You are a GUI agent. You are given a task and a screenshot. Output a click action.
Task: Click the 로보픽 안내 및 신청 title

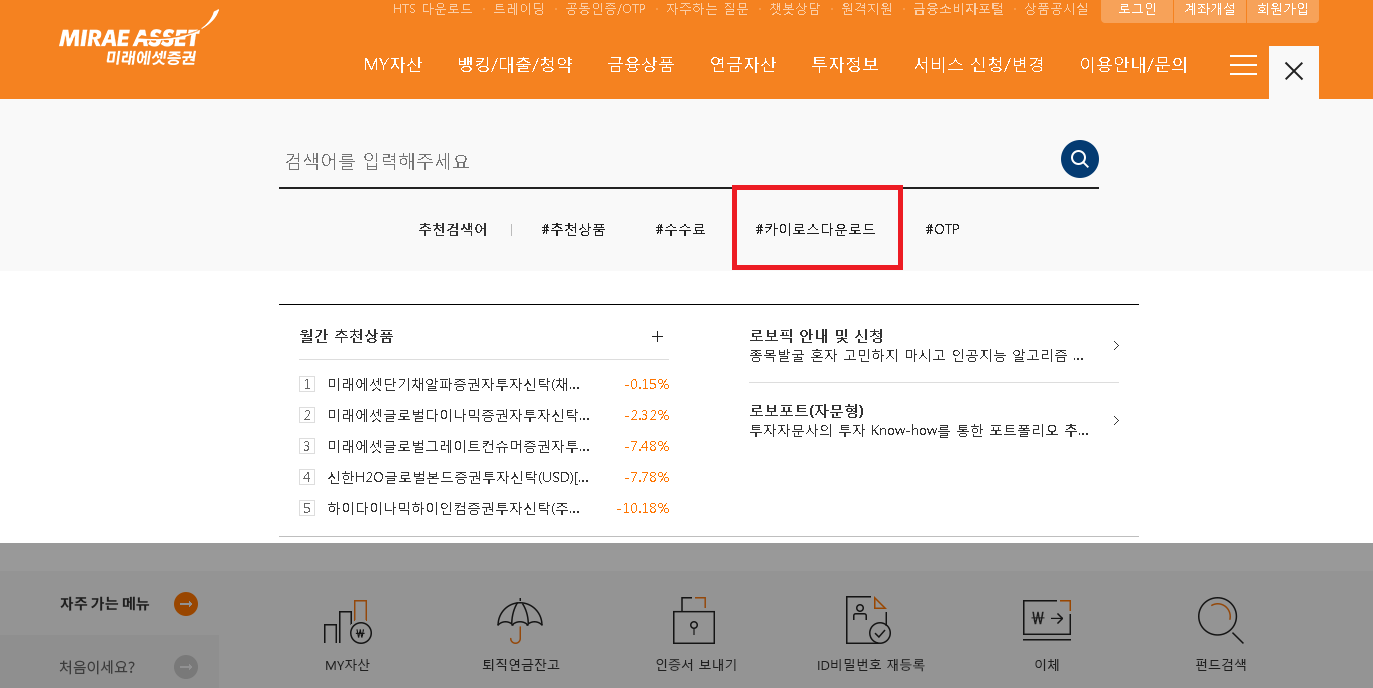pos(816,336)
